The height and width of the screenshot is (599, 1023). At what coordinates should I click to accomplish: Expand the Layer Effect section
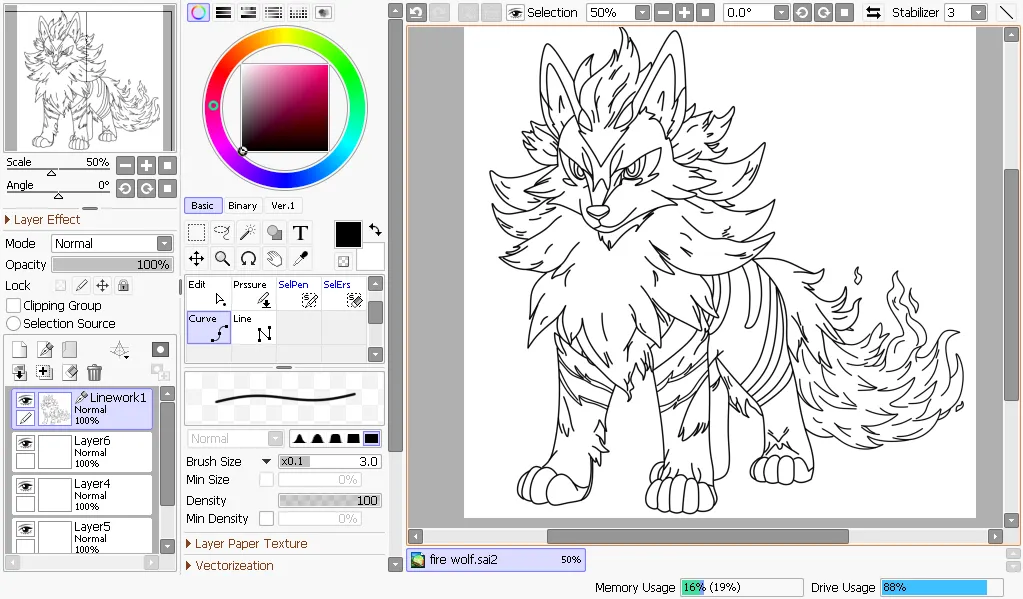click(x=42, y=220)
